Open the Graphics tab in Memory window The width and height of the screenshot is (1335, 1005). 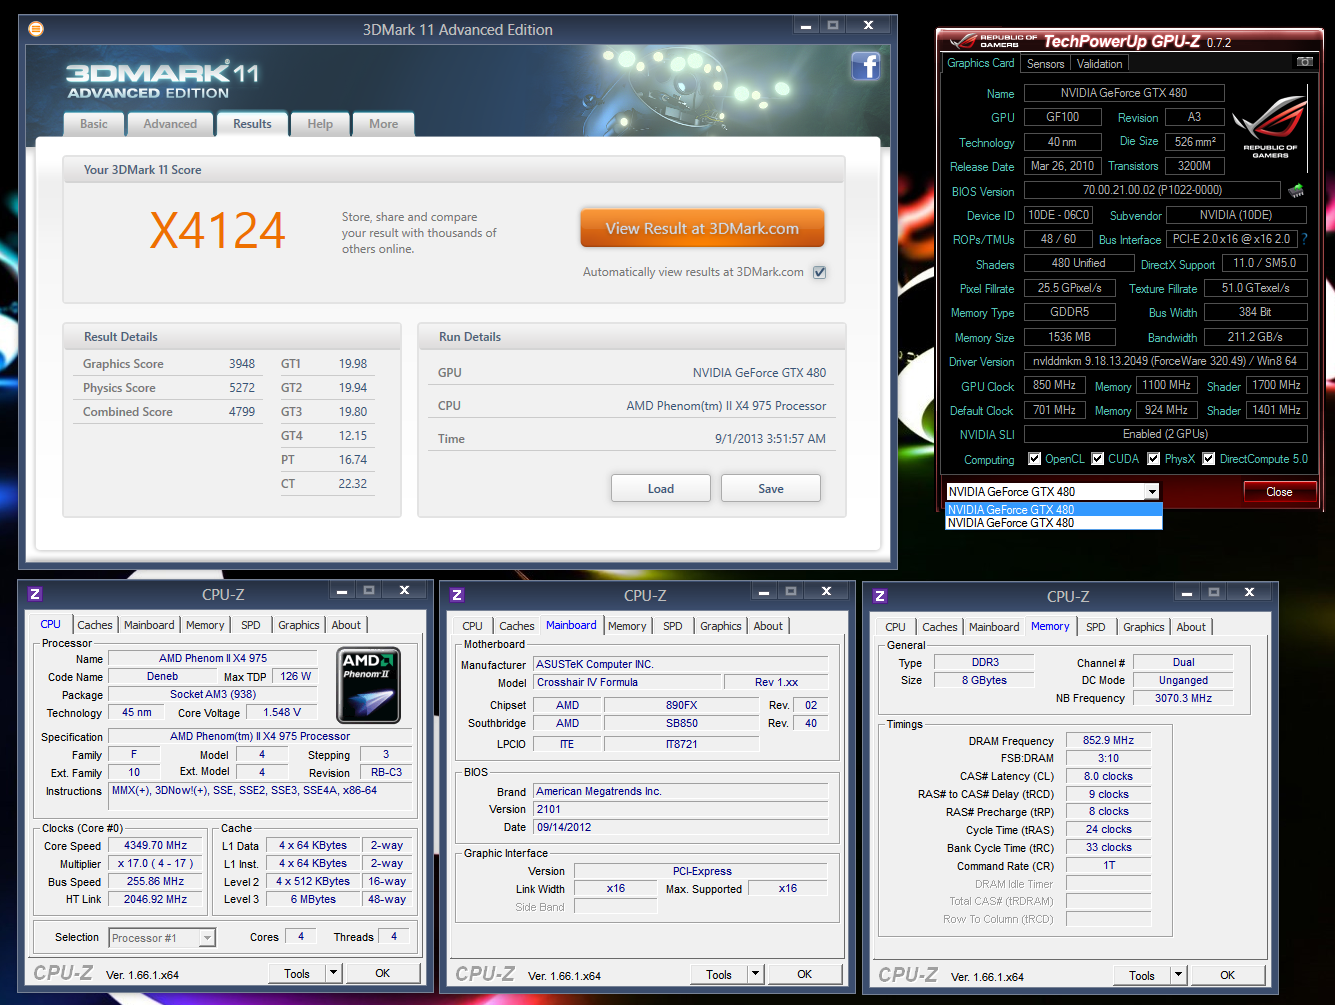(x=1144, y=627)
